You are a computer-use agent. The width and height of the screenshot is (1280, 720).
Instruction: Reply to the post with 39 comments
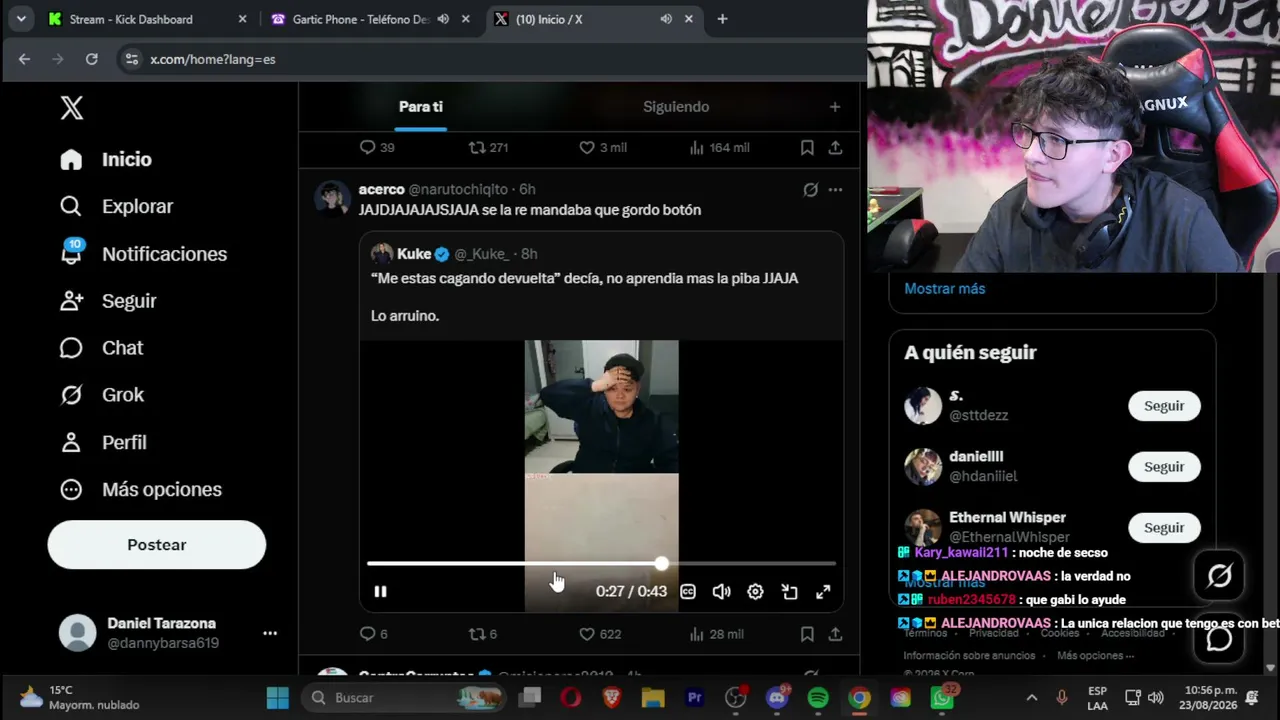click(377, 147)
